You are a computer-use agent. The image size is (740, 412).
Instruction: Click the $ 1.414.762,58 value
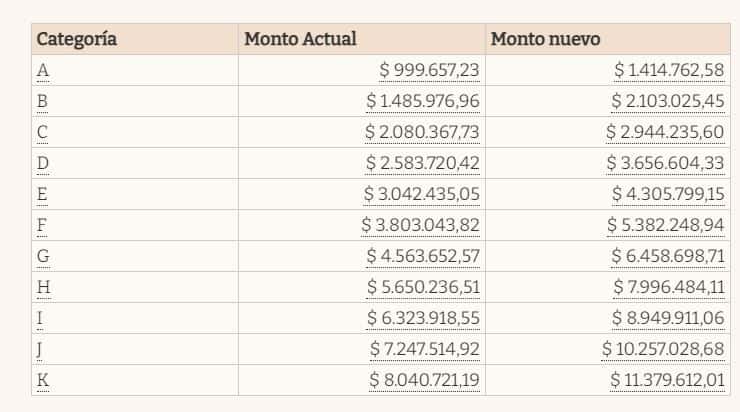668,70
